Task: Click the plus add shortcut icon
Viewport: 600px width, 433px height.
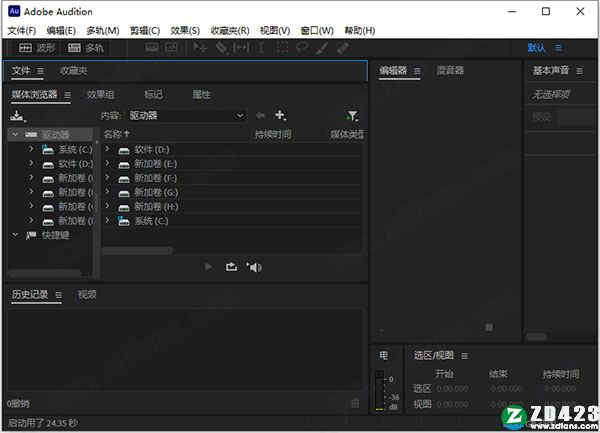Action: click(x=280, y=115)
